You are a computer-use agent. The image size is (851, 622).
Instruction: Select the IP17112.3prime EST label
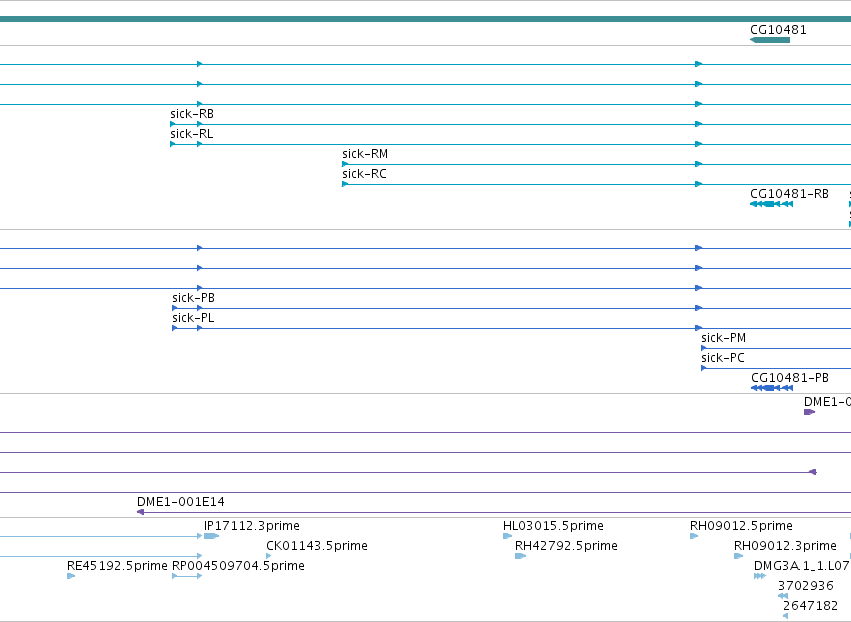pos(252,526)
